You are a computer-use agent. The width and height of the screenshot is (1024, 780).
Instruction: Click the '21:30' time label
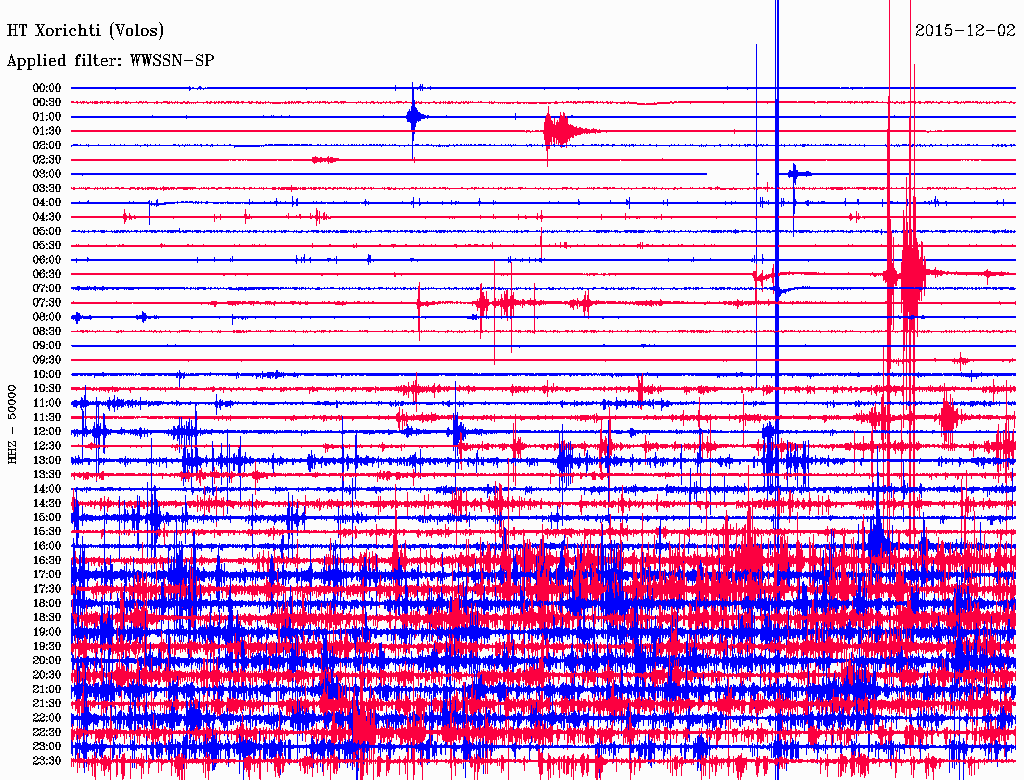47,704
